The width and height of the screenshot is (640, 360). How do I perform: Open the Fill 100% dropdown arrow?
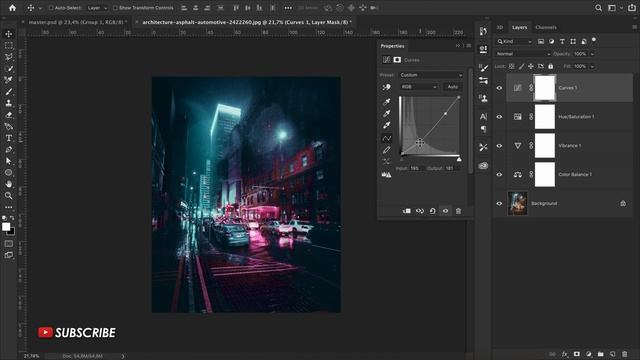click(592, 66)
